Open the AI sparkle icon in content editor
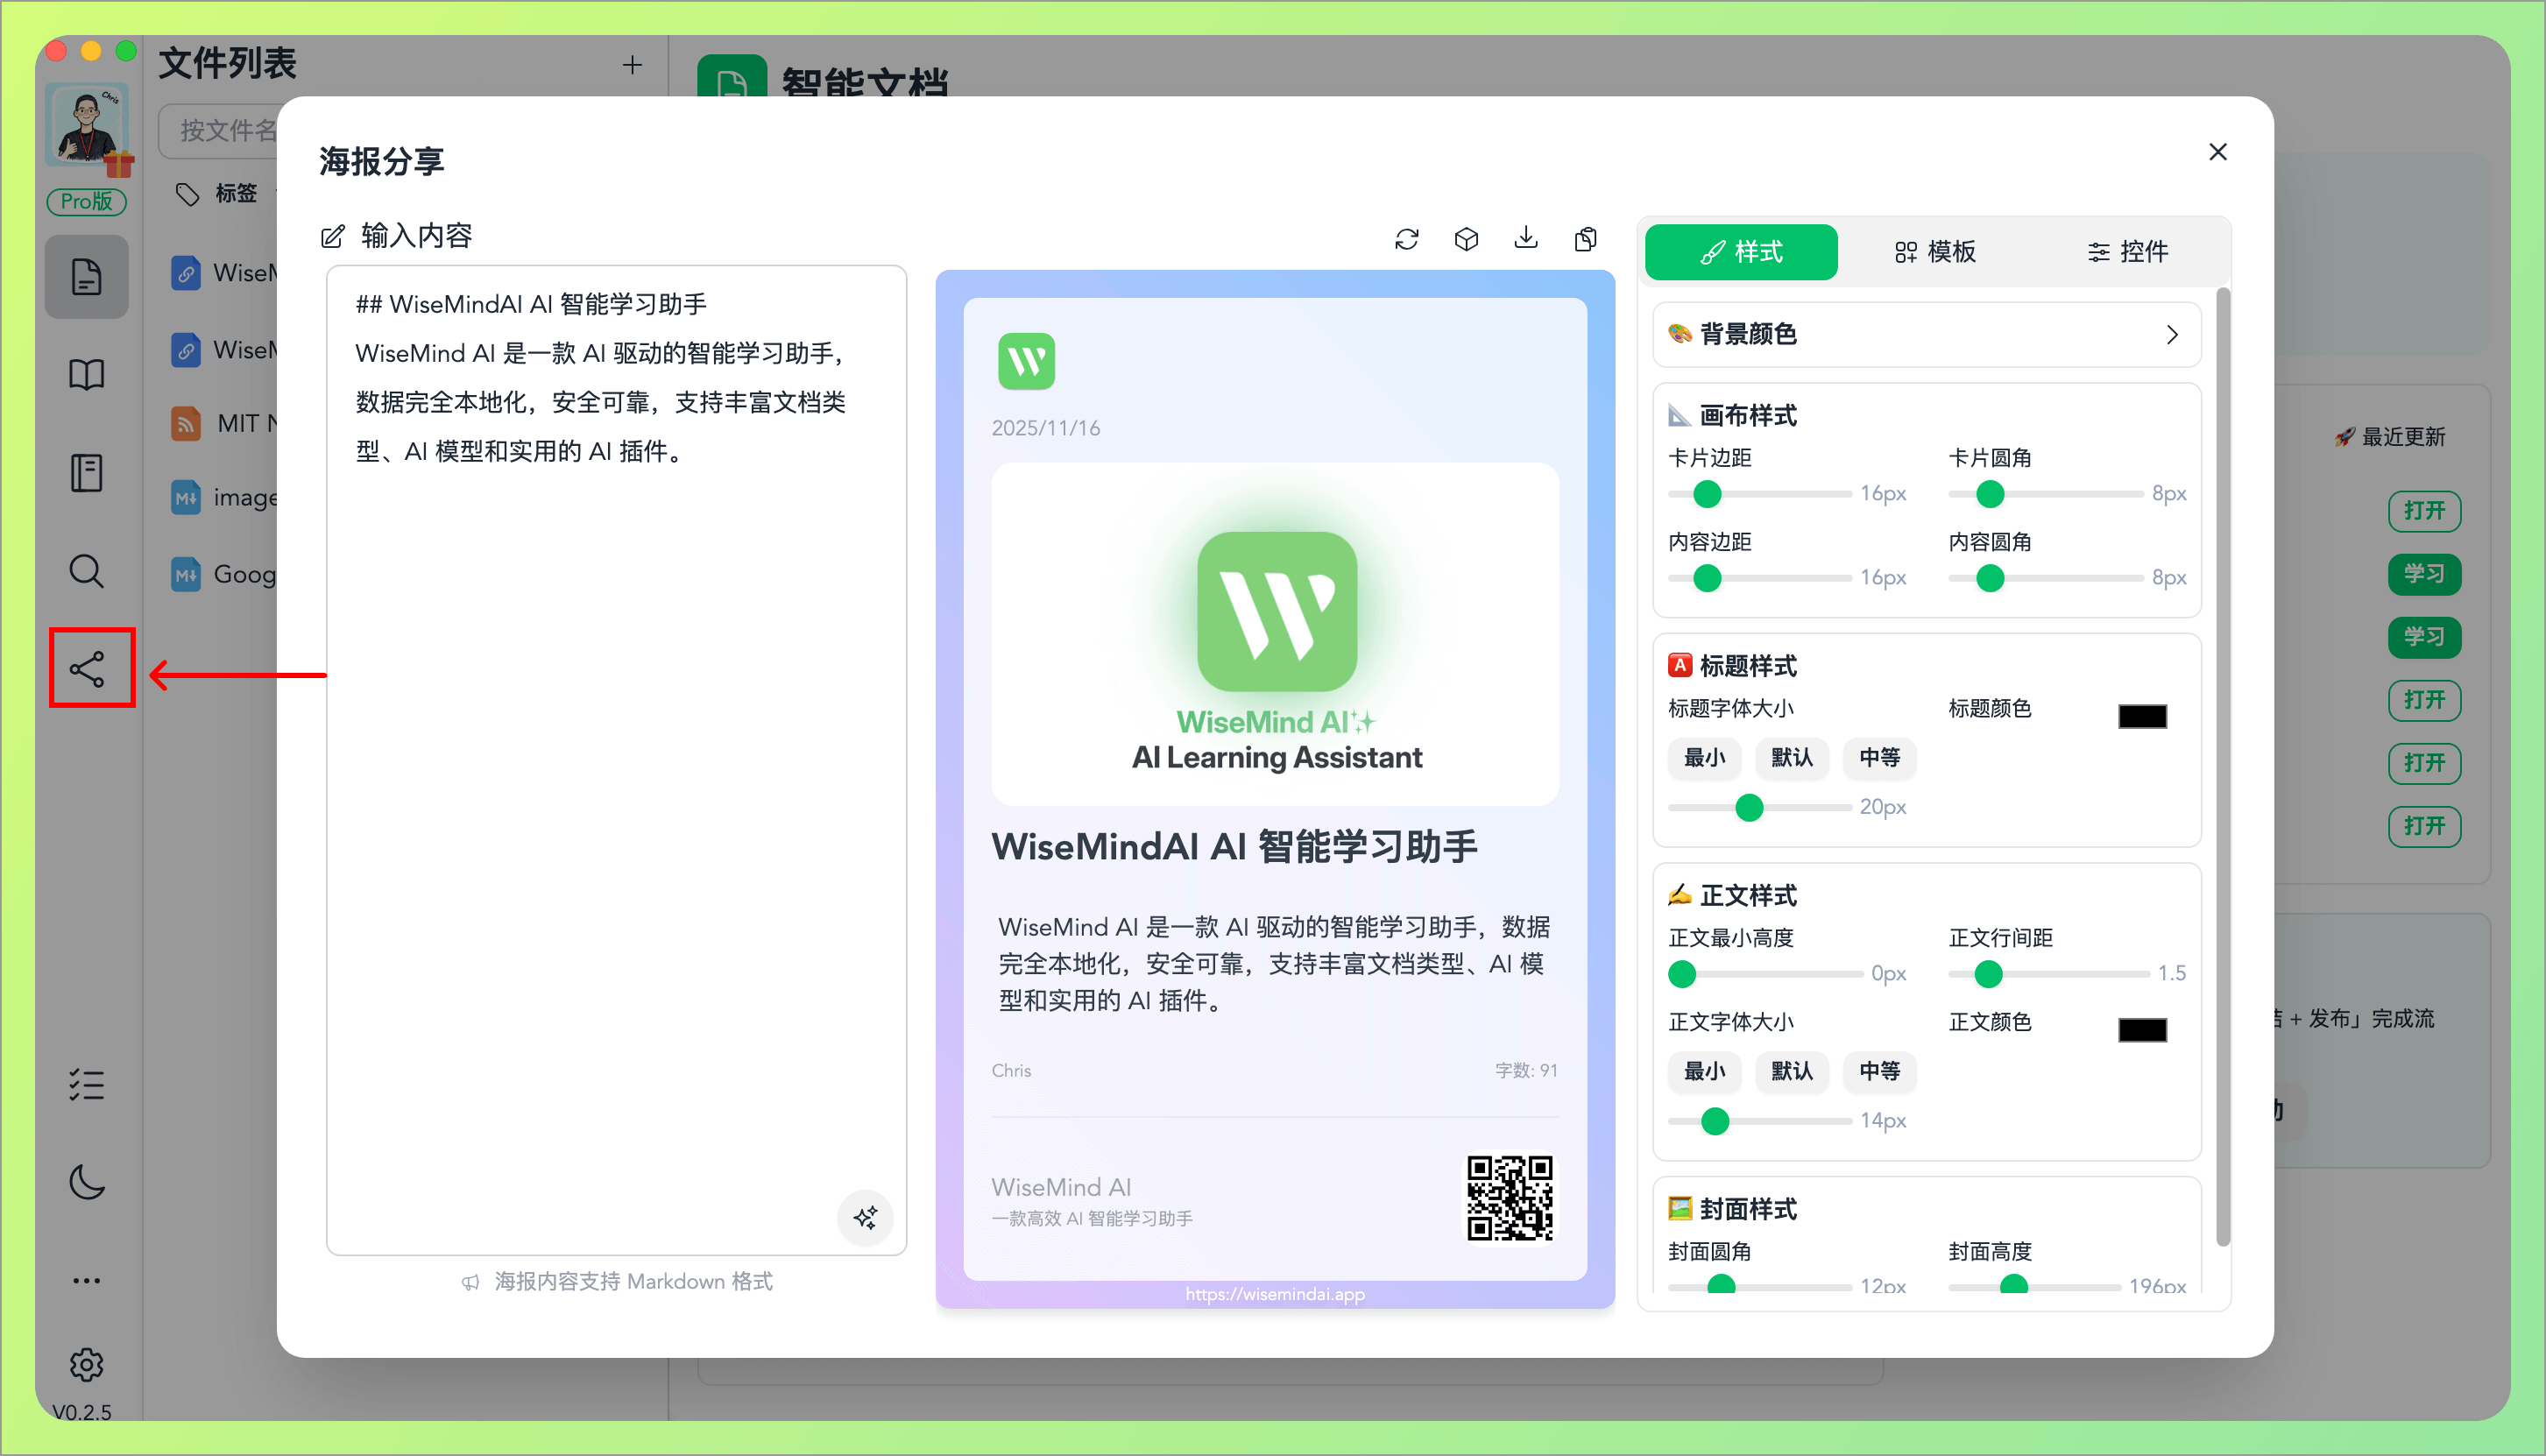This screenshot has height=1456, width=2546. click(x=865, y=1218)
